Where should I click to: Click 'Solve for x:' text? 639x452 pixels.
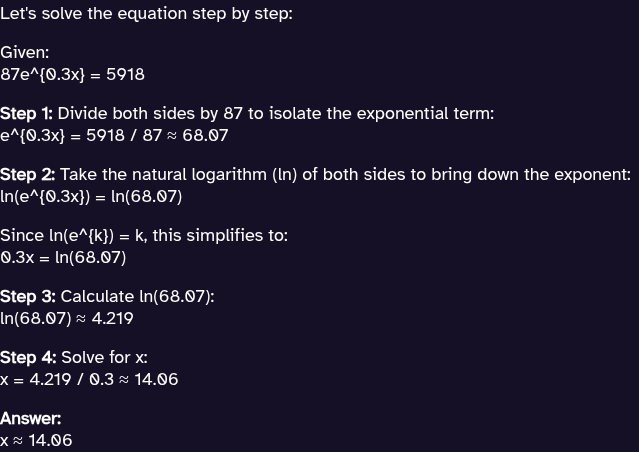(x=104, y=357)
